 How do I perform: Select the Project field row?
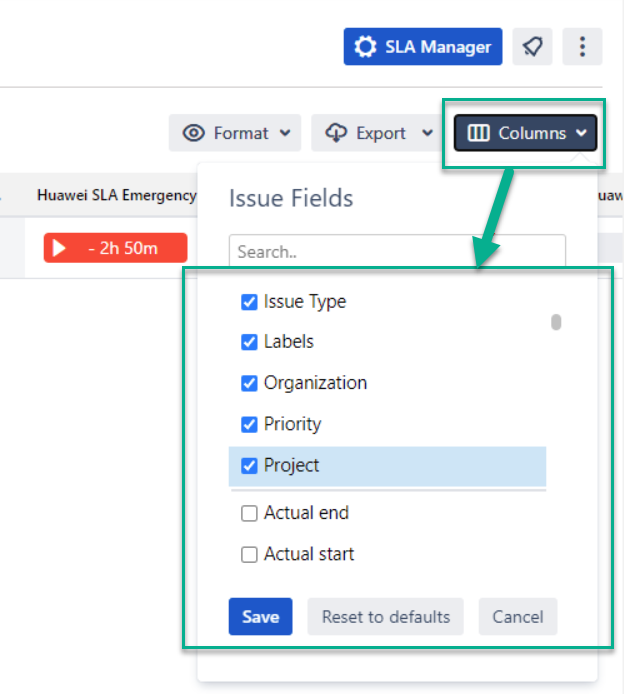coord(387,466)
